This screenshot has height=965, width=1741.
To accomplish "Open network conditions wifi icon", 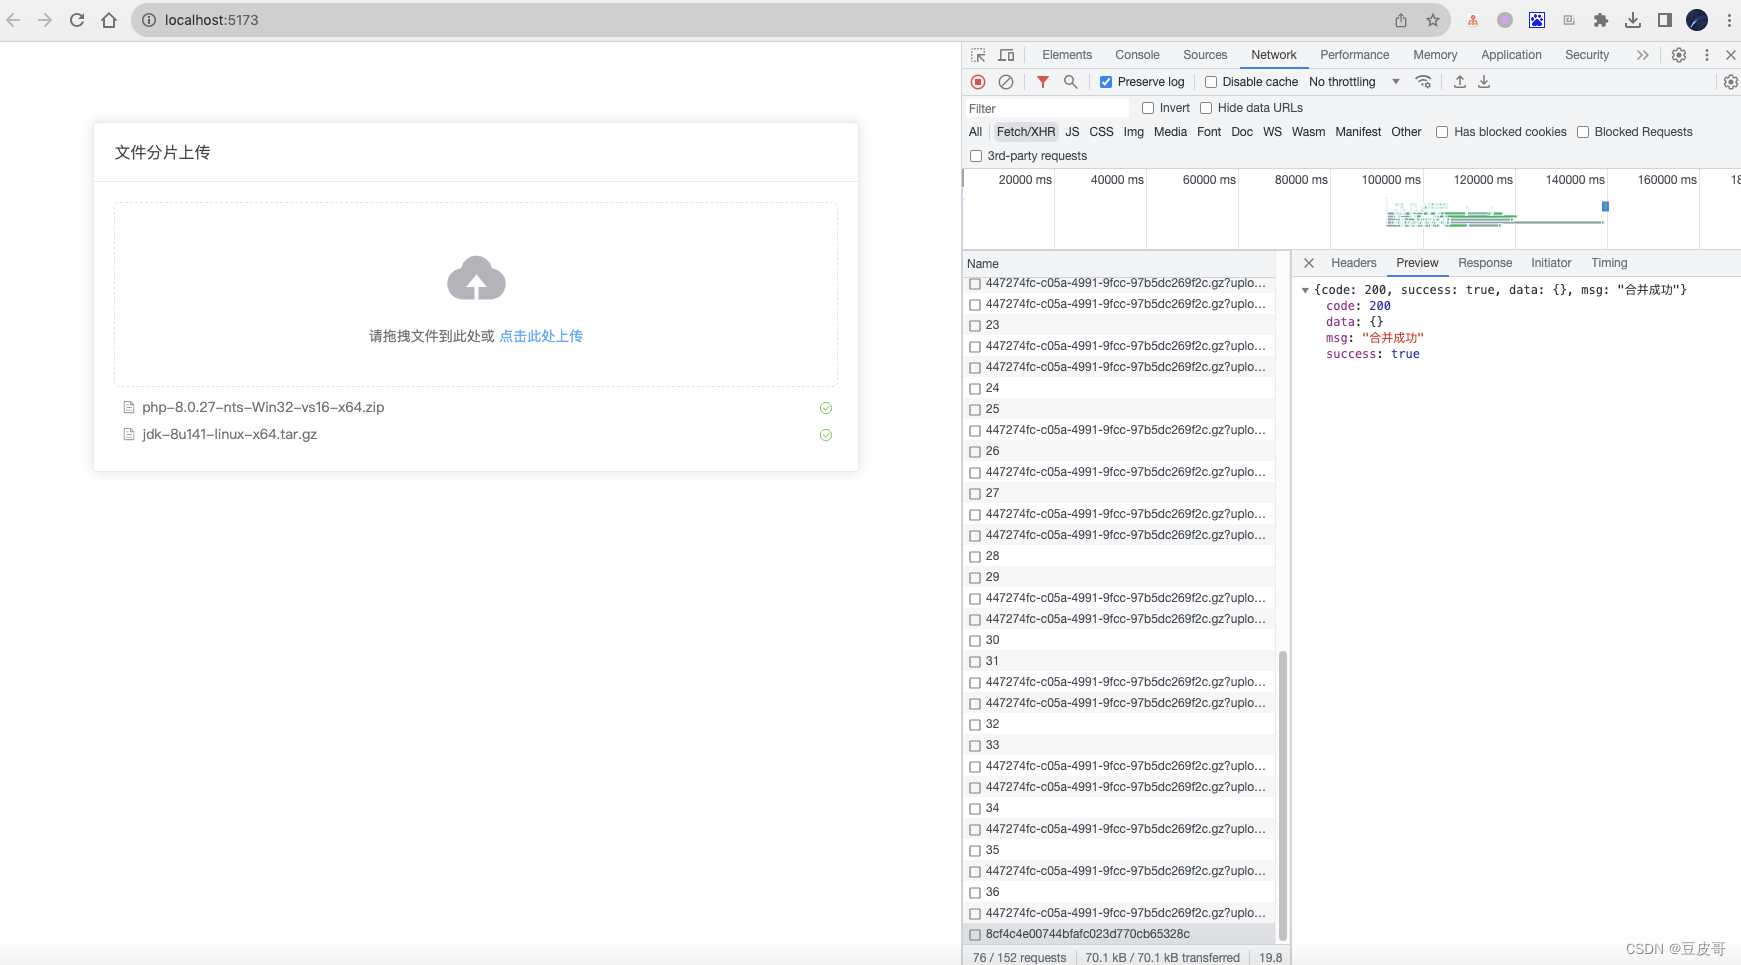I will coord(1423,82).
